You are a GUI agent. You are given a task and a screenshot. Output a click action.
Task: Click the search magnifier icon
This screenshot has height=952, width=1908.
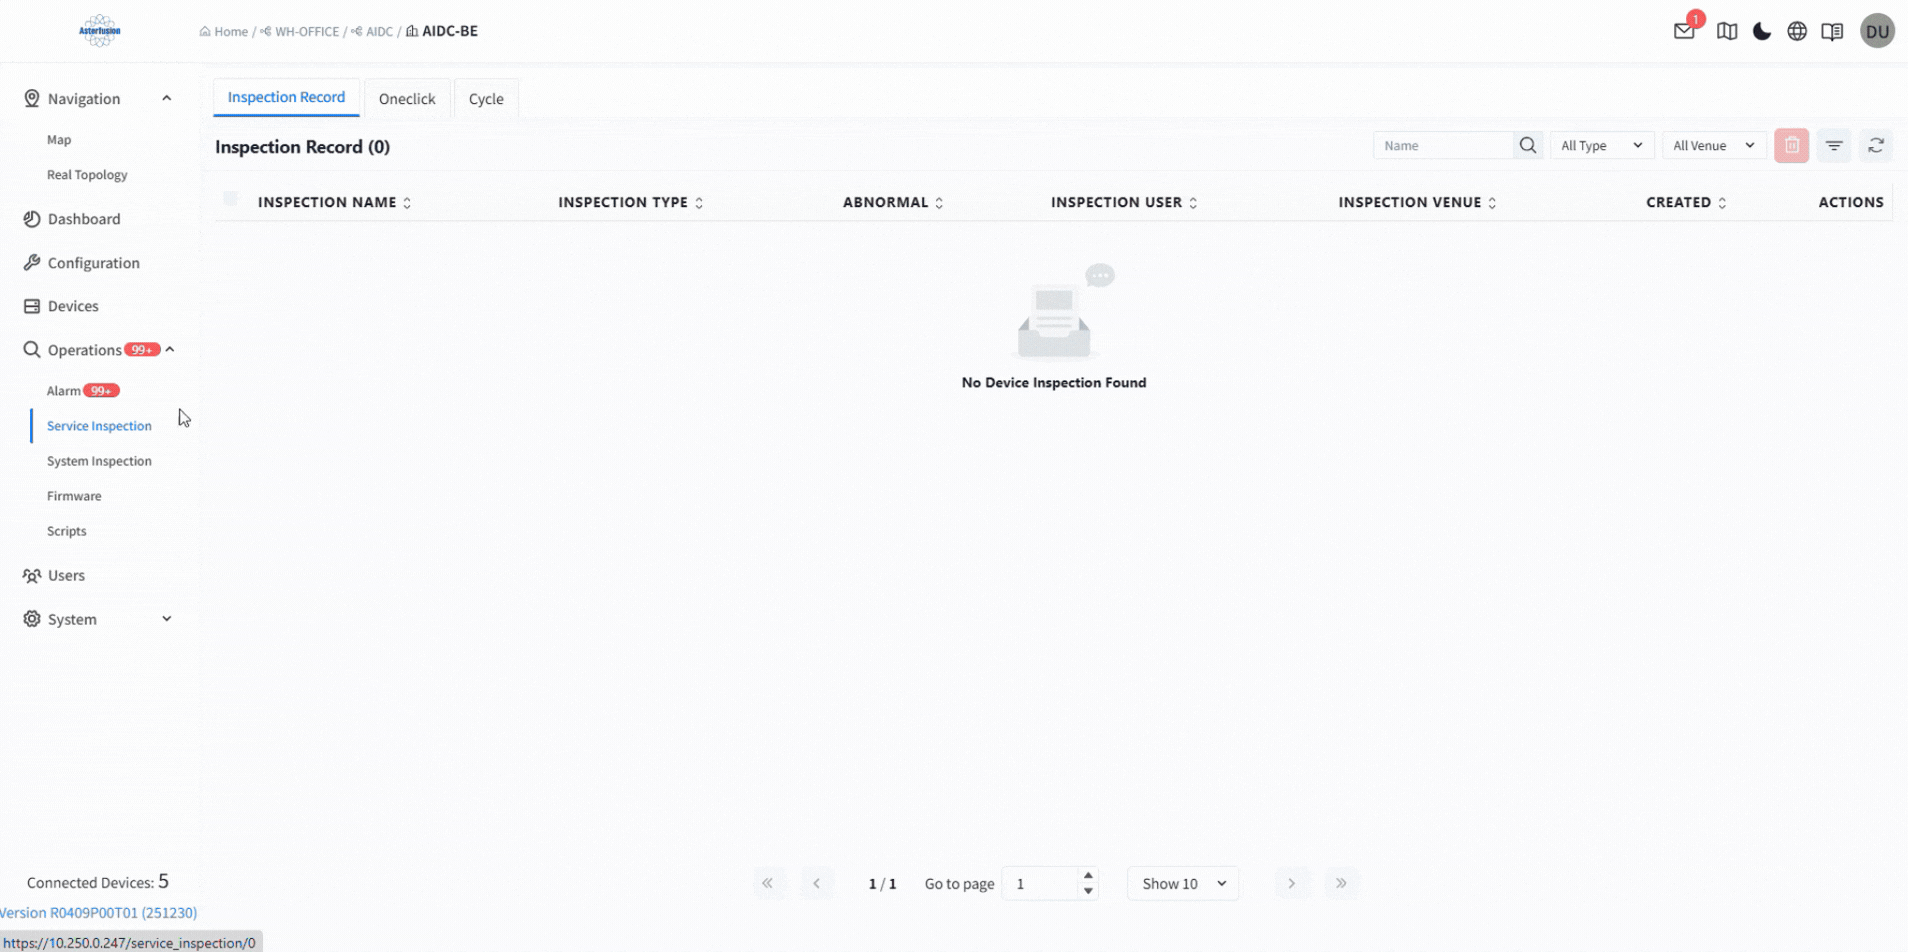(1527, 146)
